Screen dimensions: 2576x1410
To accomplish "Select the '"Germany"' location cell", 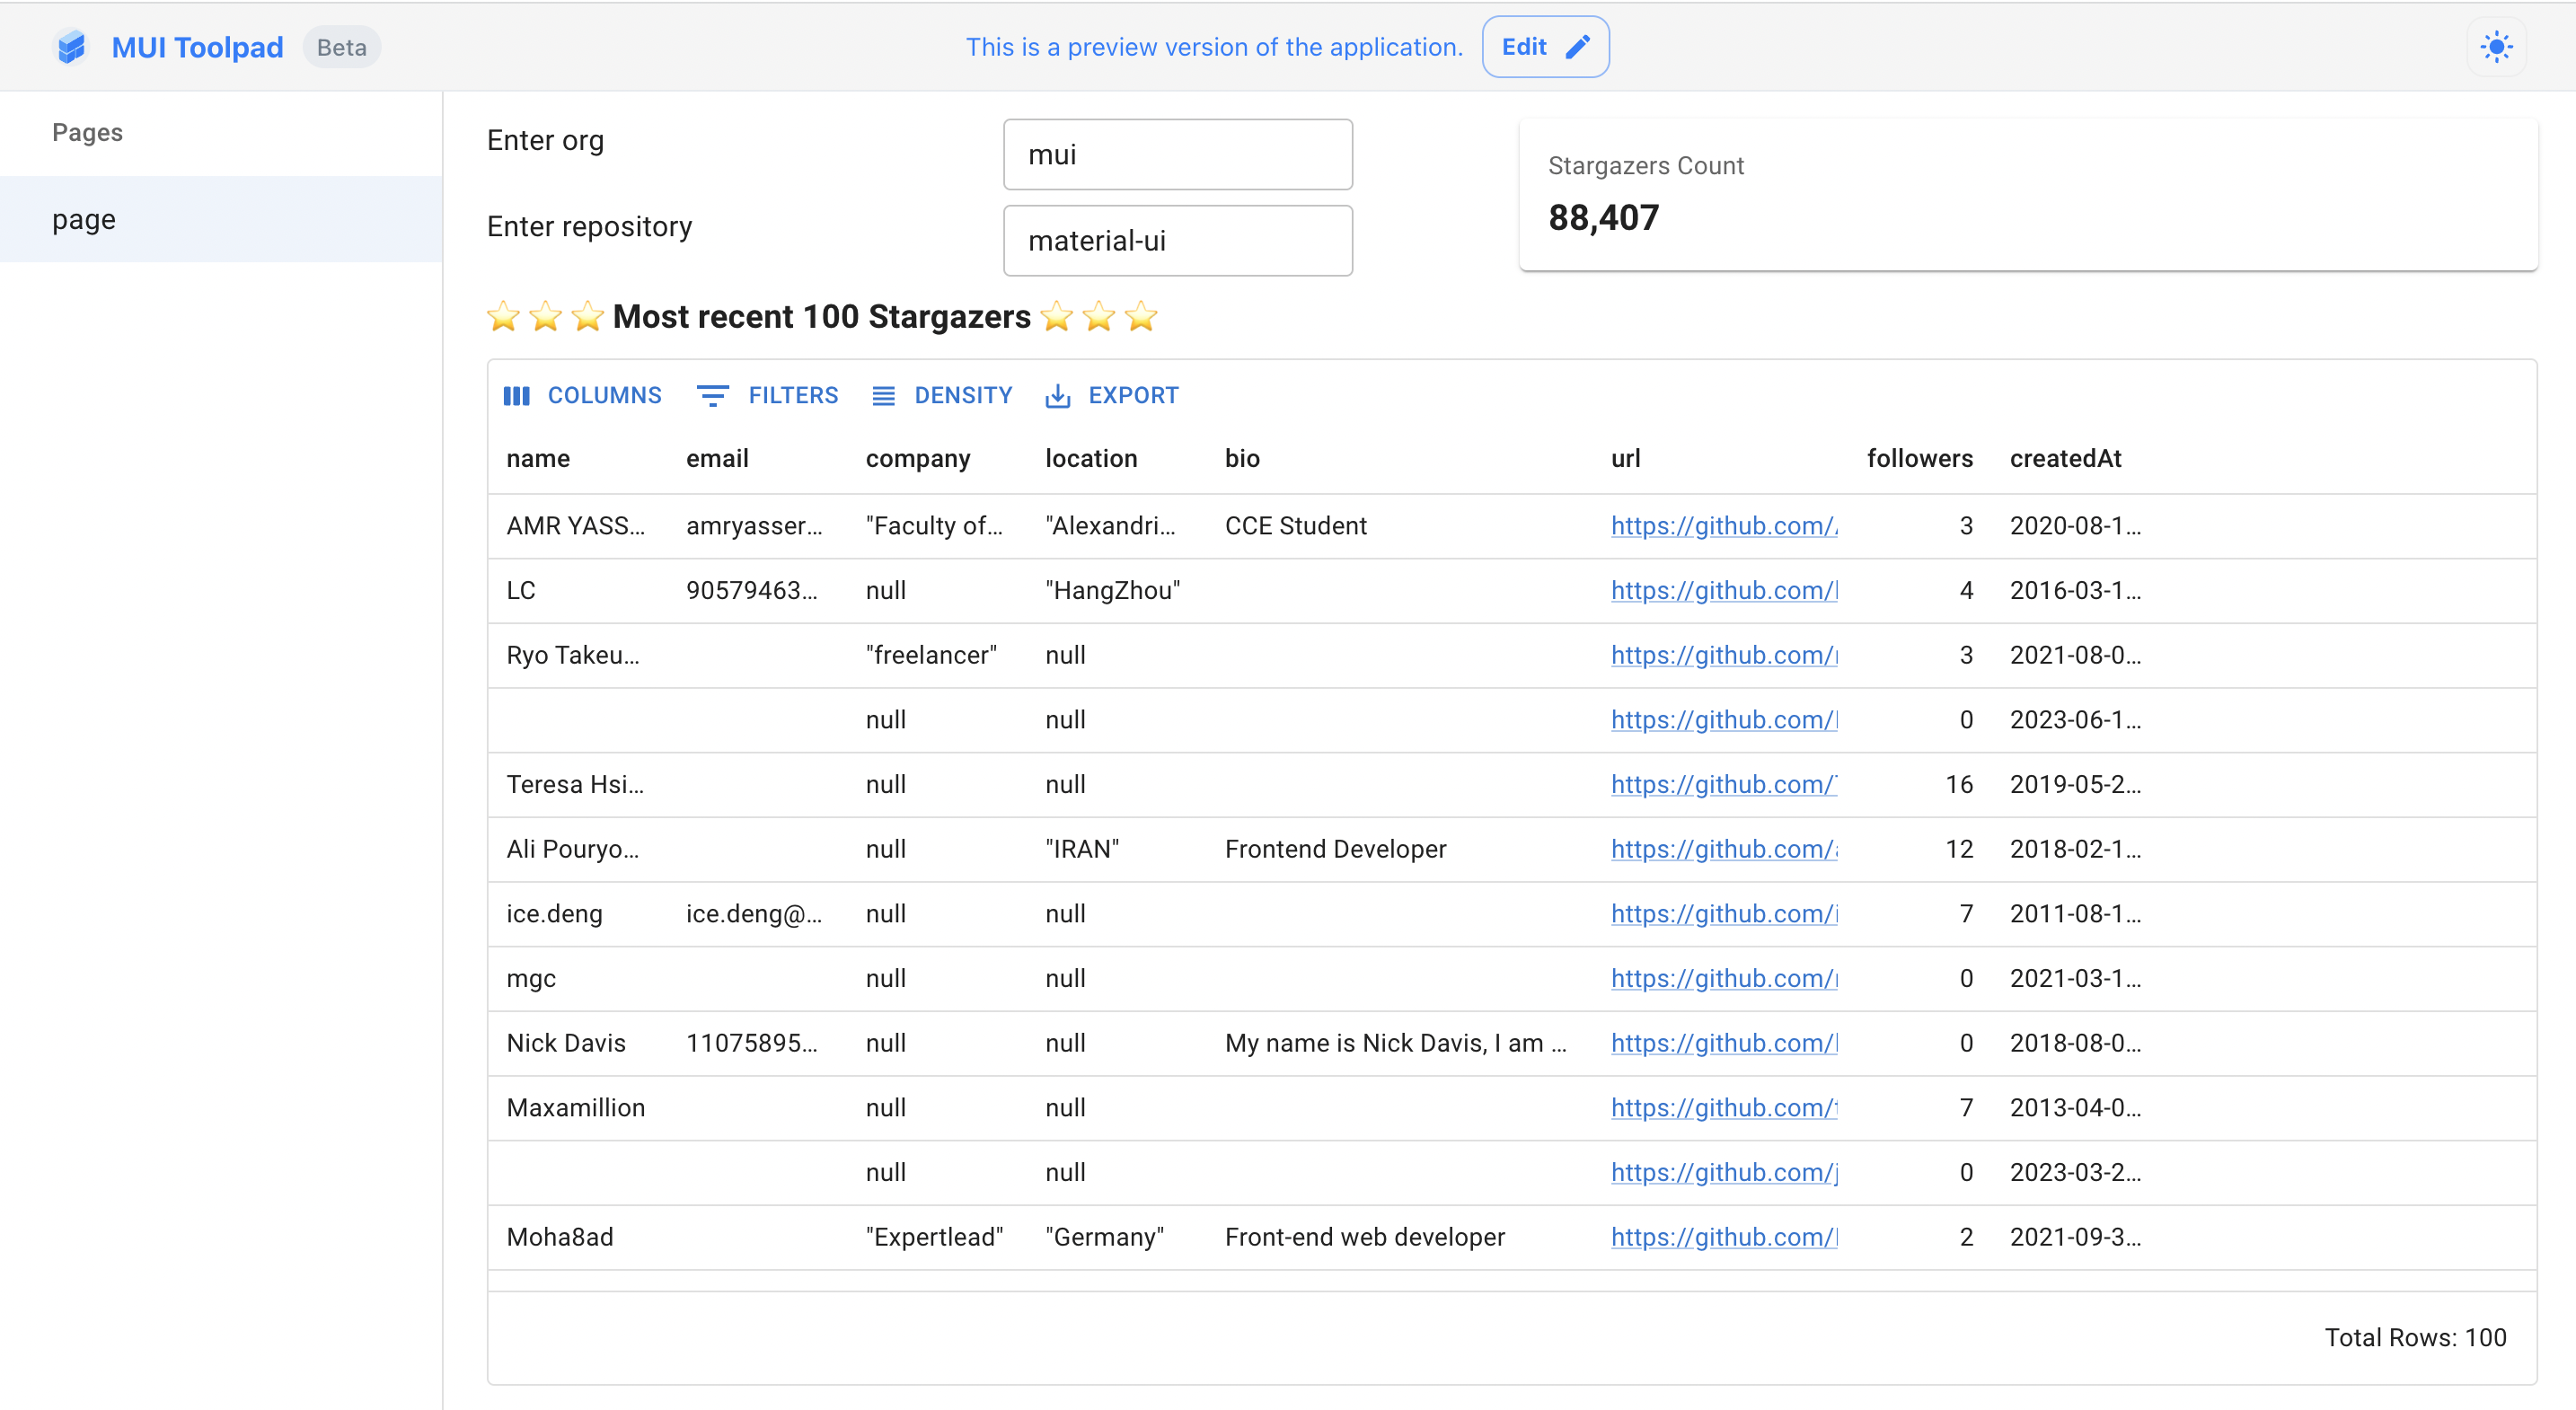I will (x=1116, y=1238).
